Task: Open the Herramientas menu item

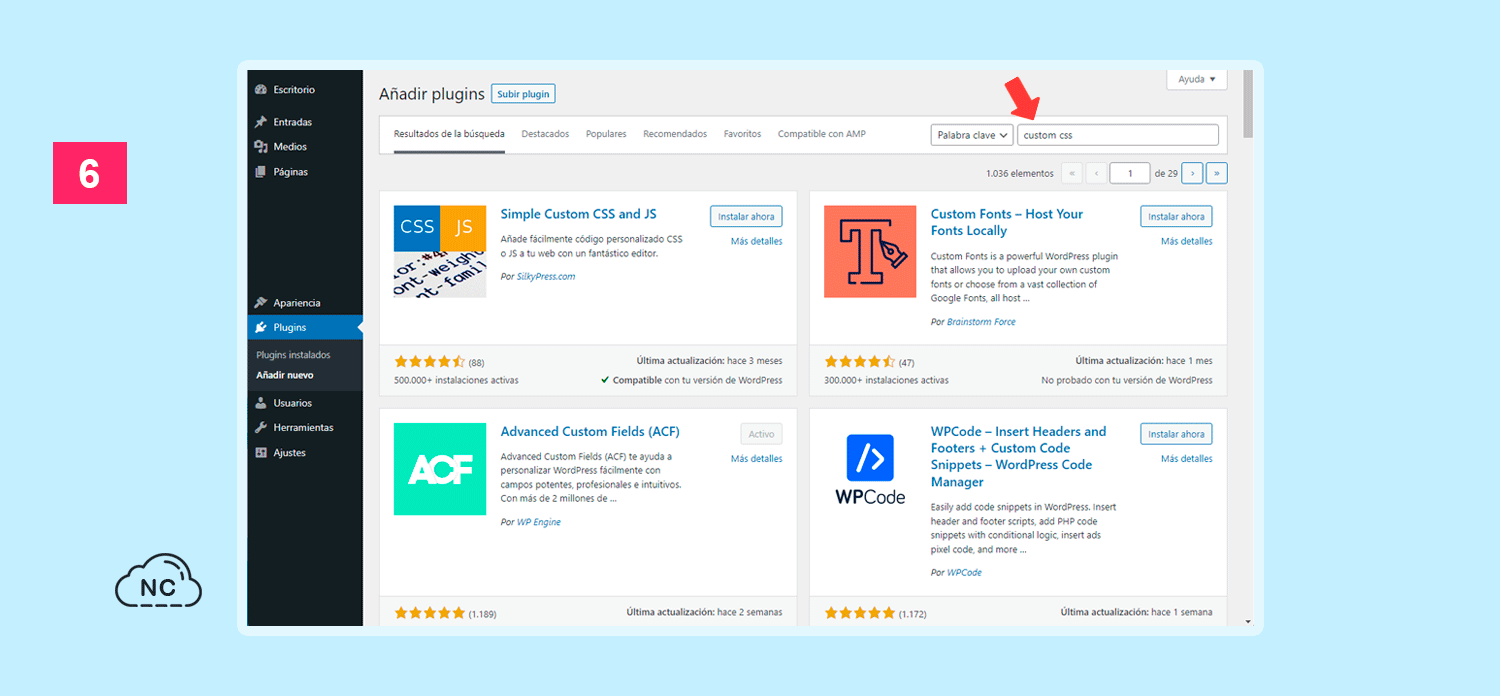Action: (305, 428)
